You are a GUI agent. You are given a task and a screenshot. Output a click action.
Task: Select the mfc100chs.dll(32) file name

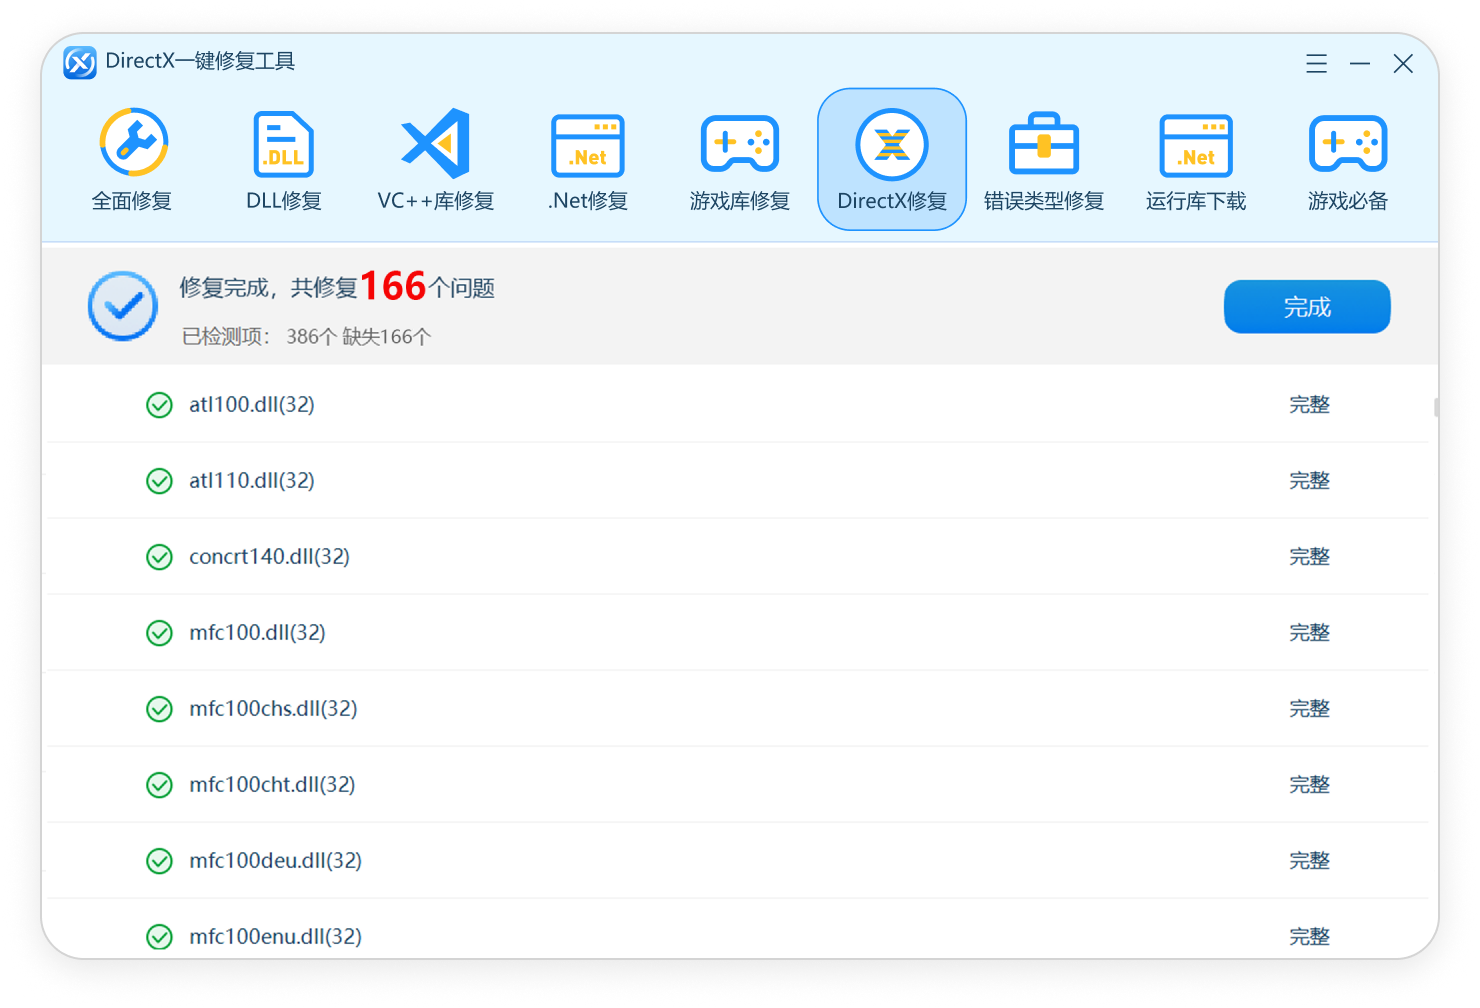274,708
